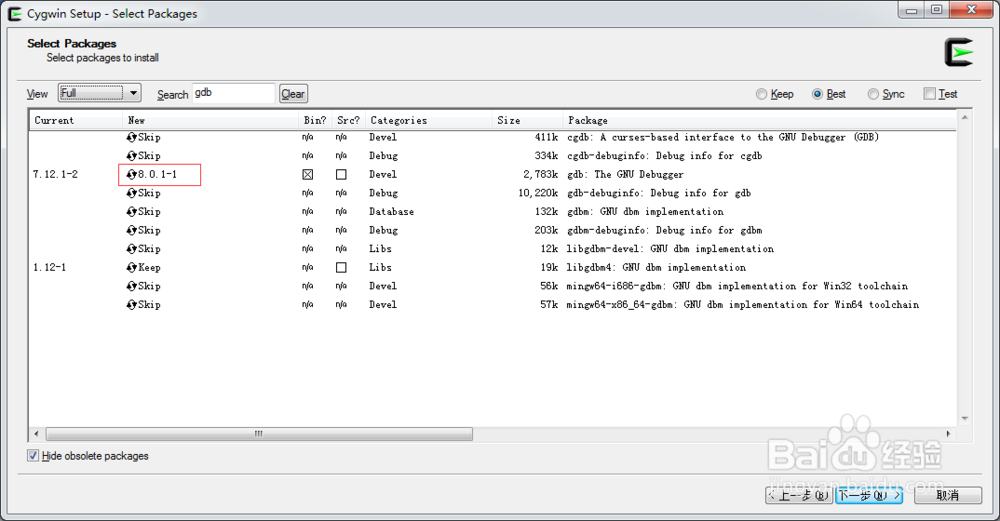The width and height of the screenshot is (1000, 521).
Task: Toggle Src checkbox for libgdbm4 package
Action: coord(341,267)
